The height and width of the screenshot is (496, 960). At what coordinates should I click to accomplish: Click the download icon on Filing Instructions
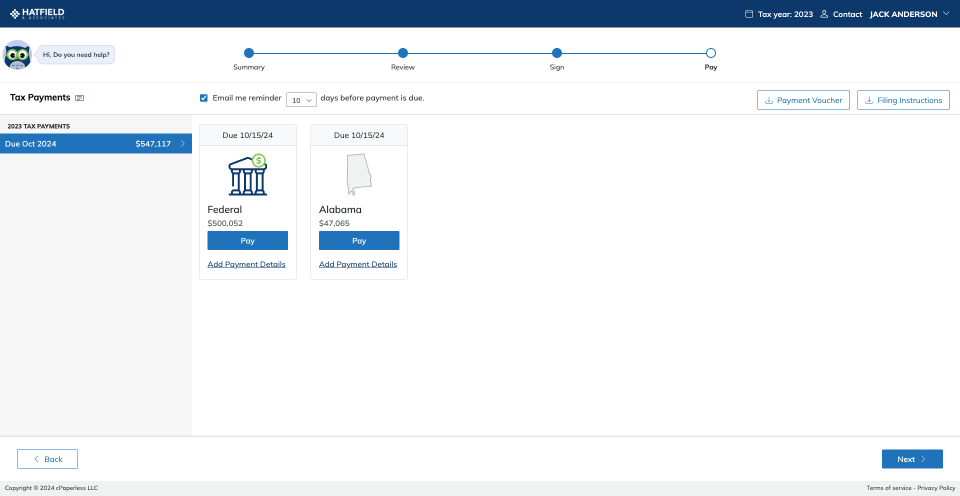tap(869, 100)
